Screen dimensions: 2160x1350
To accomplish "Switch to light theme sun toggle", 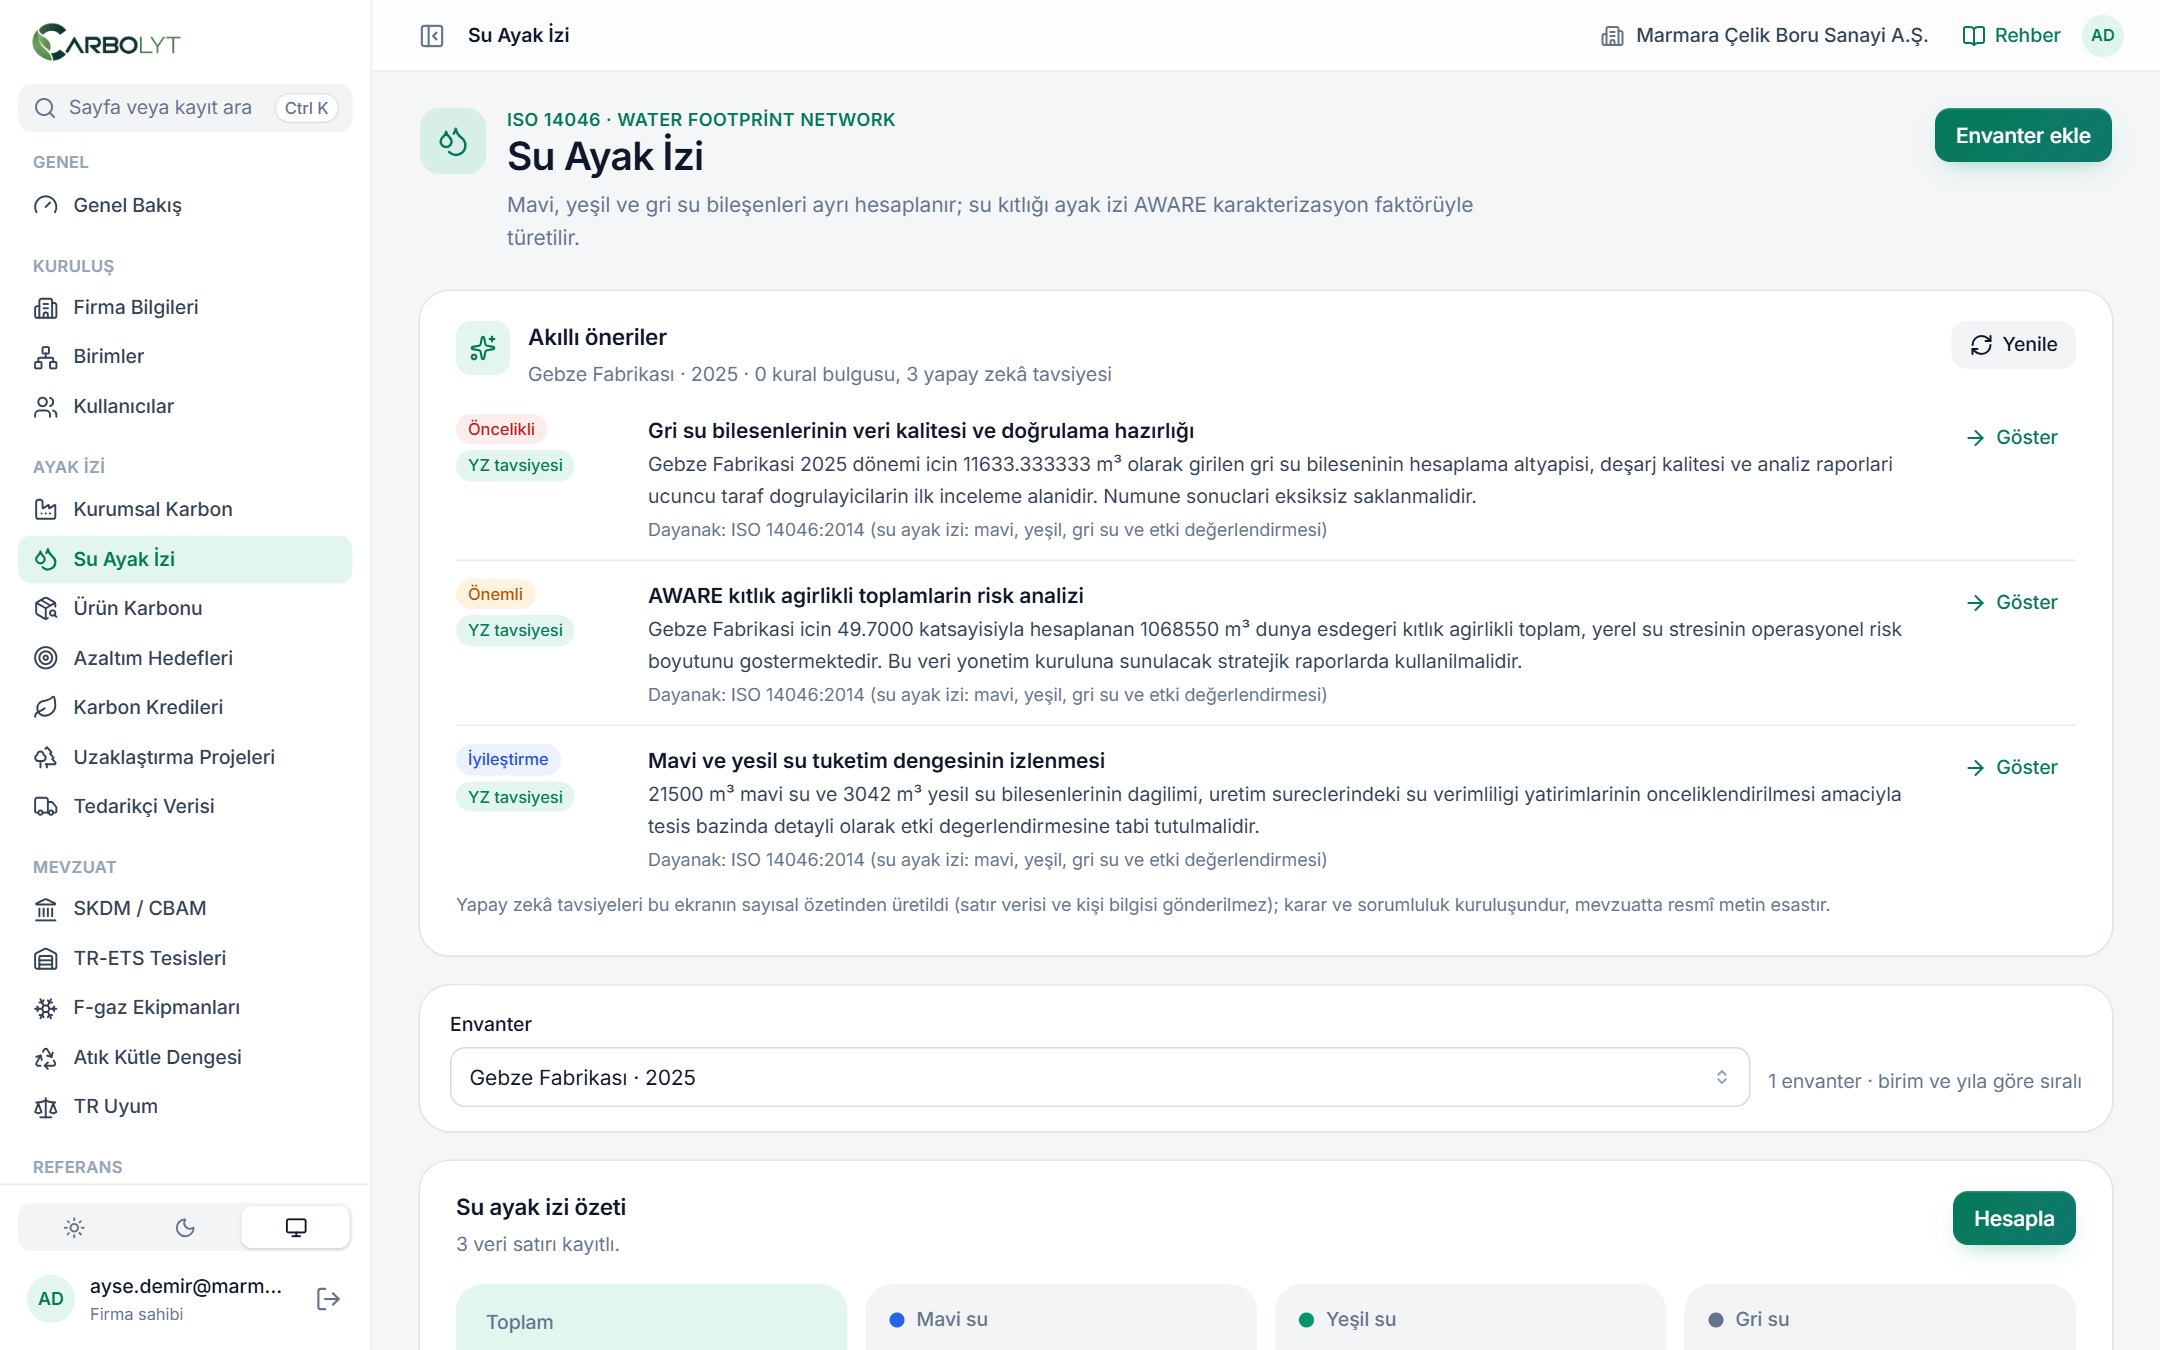I will coord(74,1228).
